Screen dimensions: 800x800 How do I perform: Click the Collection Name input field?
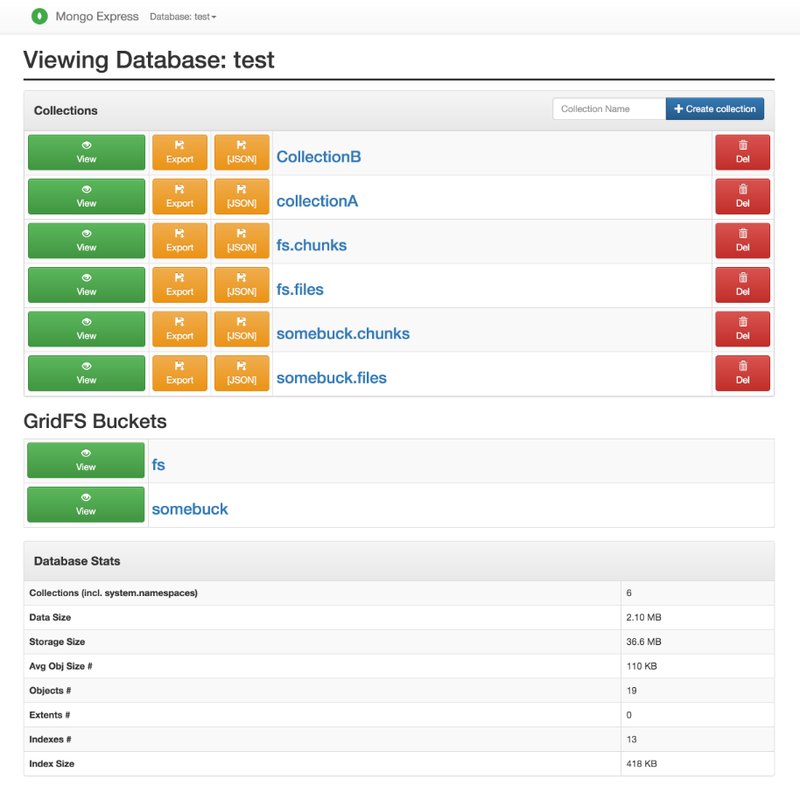click(x=609, y=109)
